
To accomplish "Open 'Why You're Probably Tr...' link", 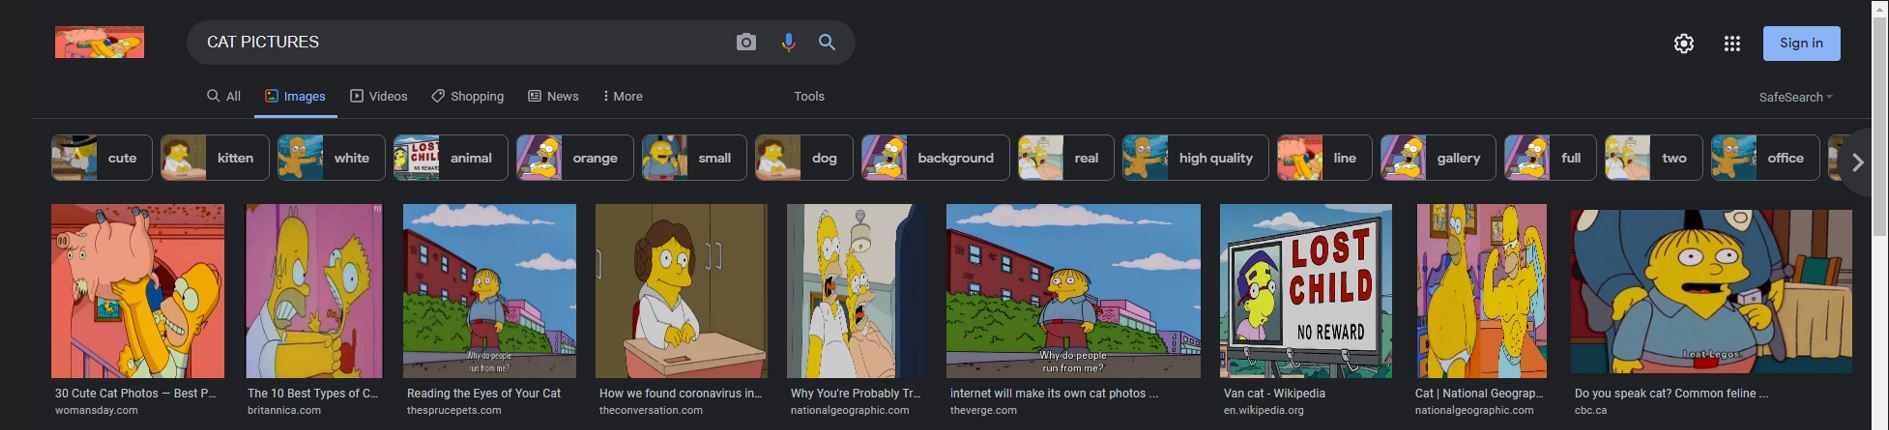I will coord(855,394).
